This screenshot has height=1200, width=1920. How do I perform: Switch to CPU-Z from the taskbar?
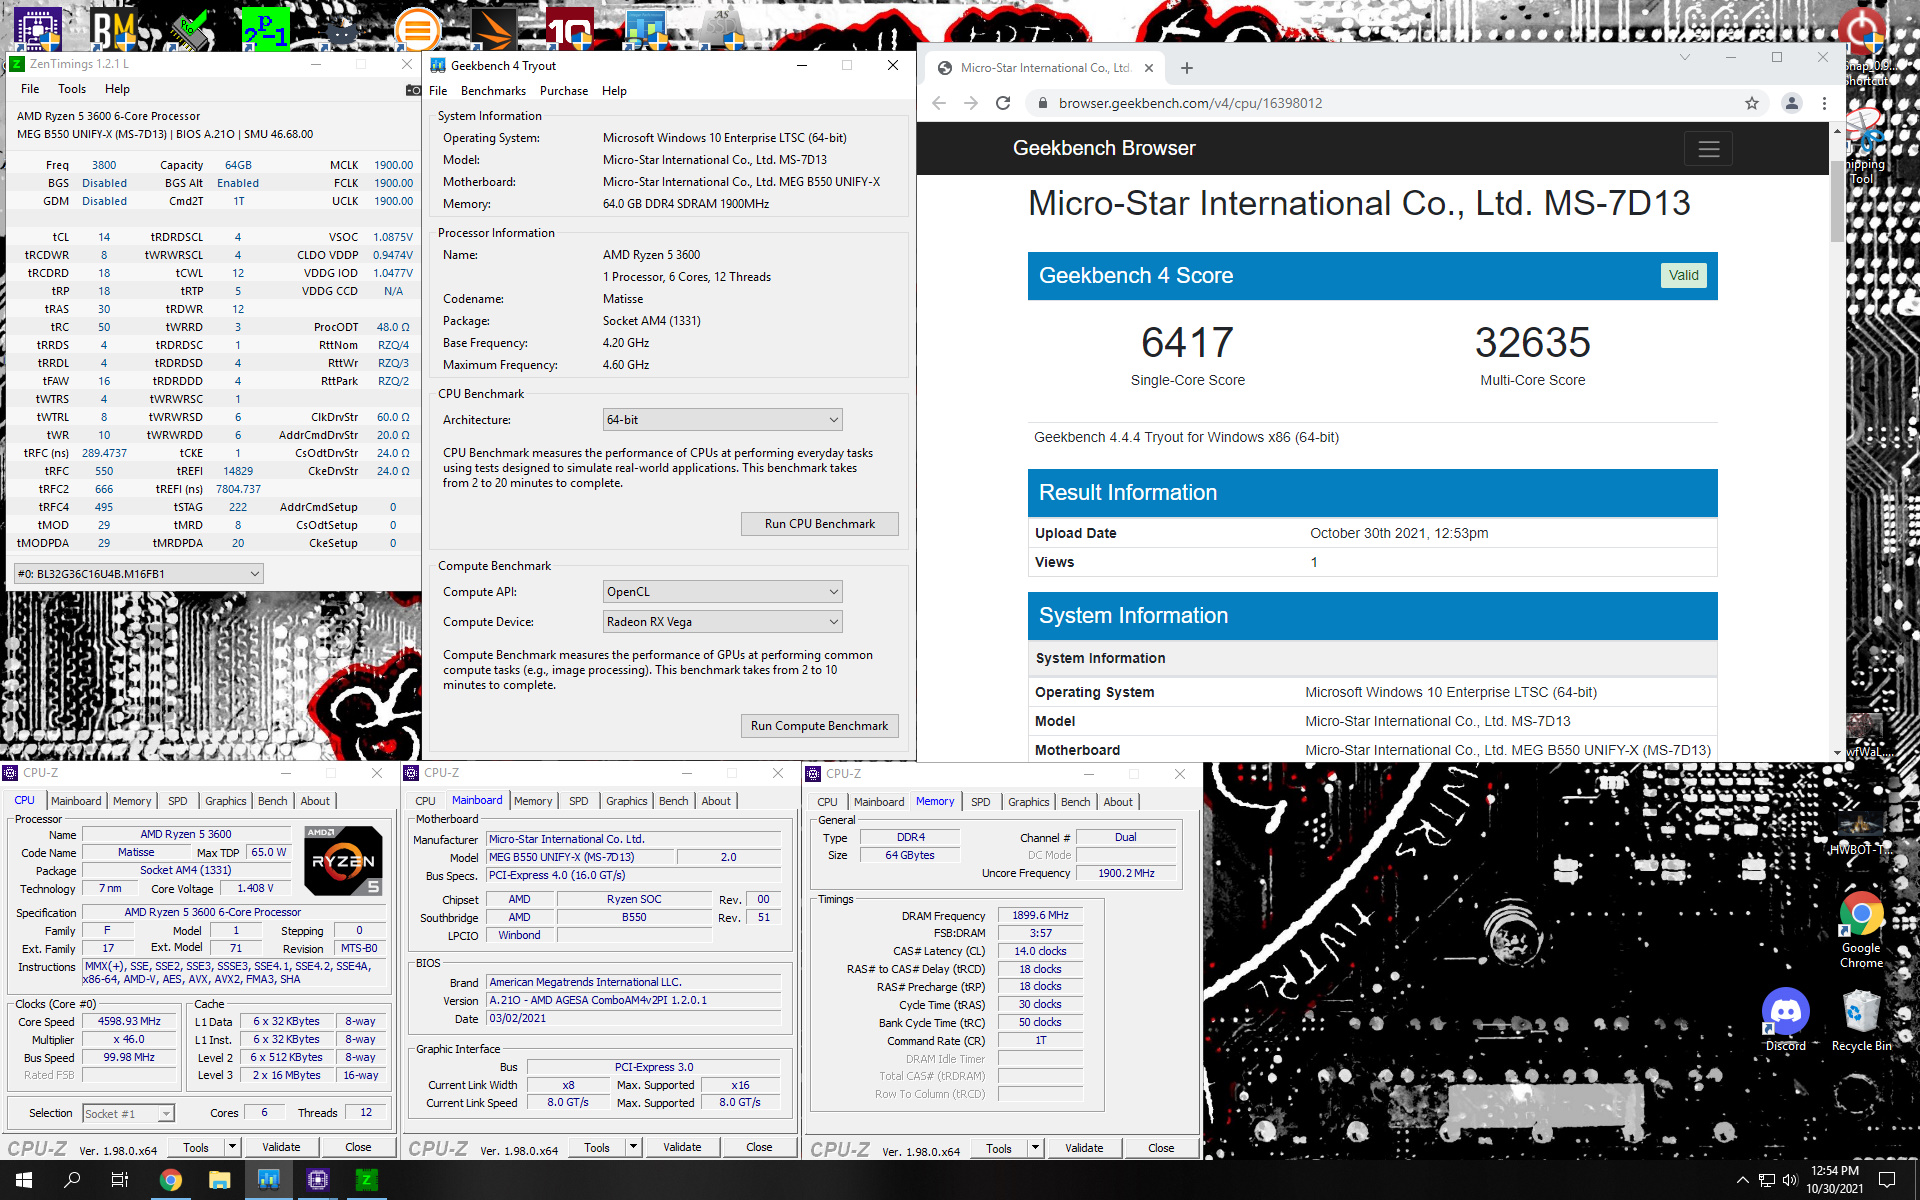pyautogui.click(x=317, y=1180)
